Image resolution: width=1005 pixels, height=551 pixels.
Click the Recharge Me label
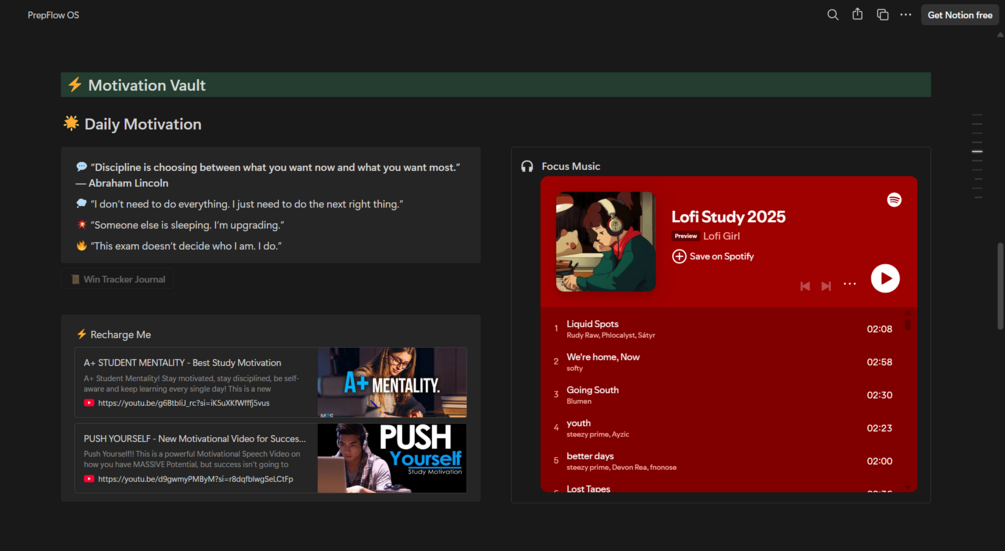click(120, 334)
